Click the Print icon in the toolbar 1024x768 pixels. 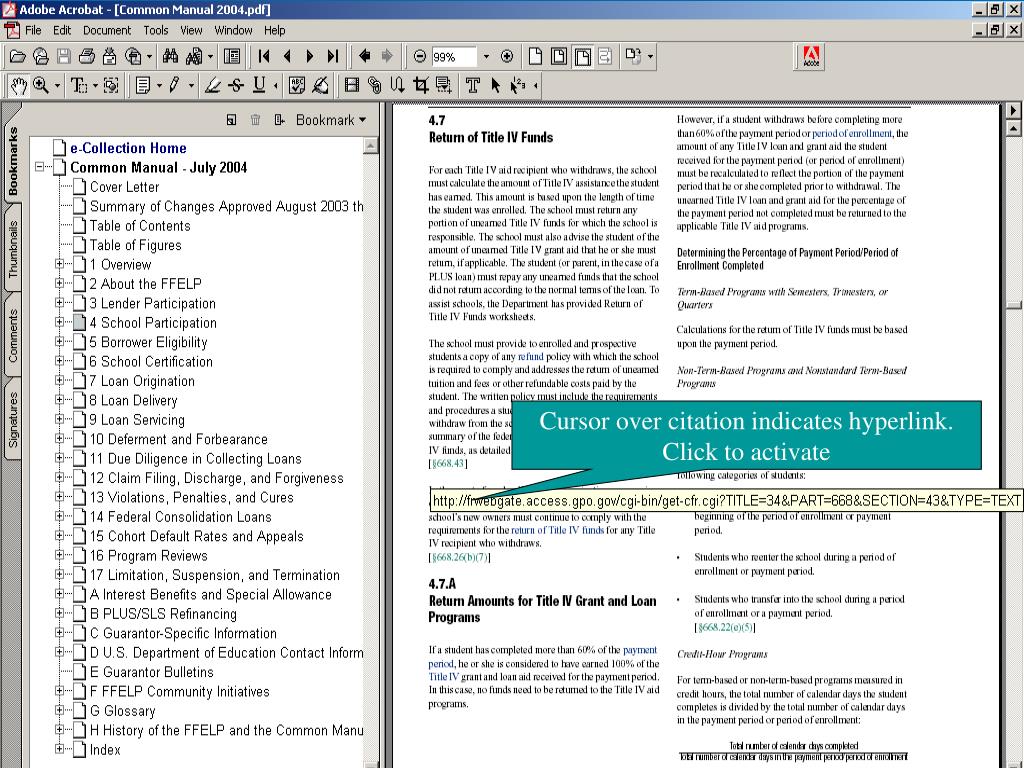[x=86, y=57]
